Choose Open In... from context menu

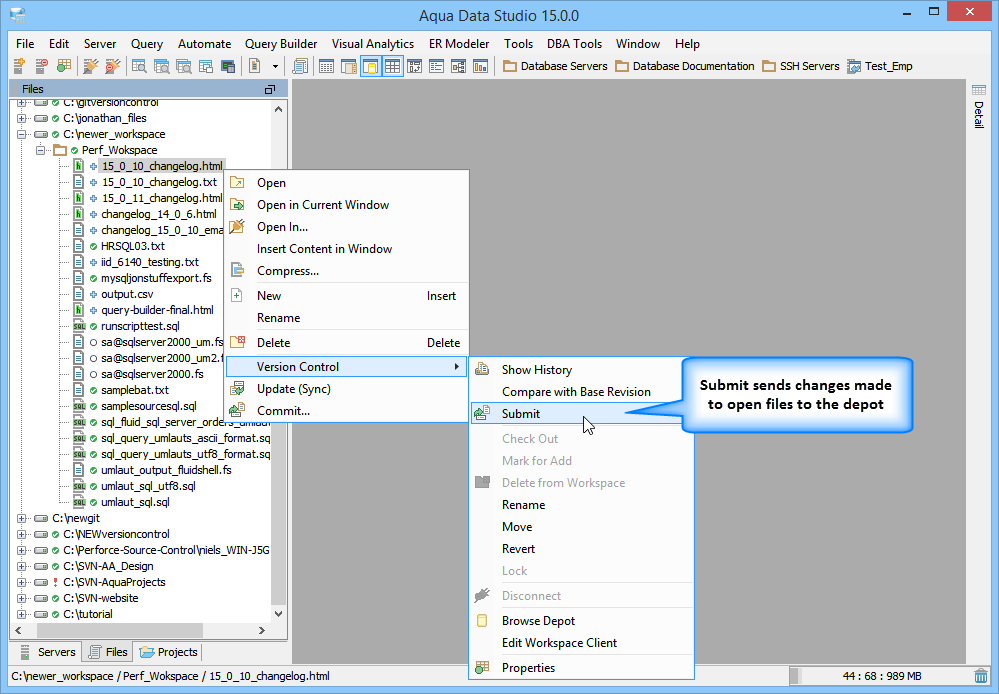click(x=347, y=227)
